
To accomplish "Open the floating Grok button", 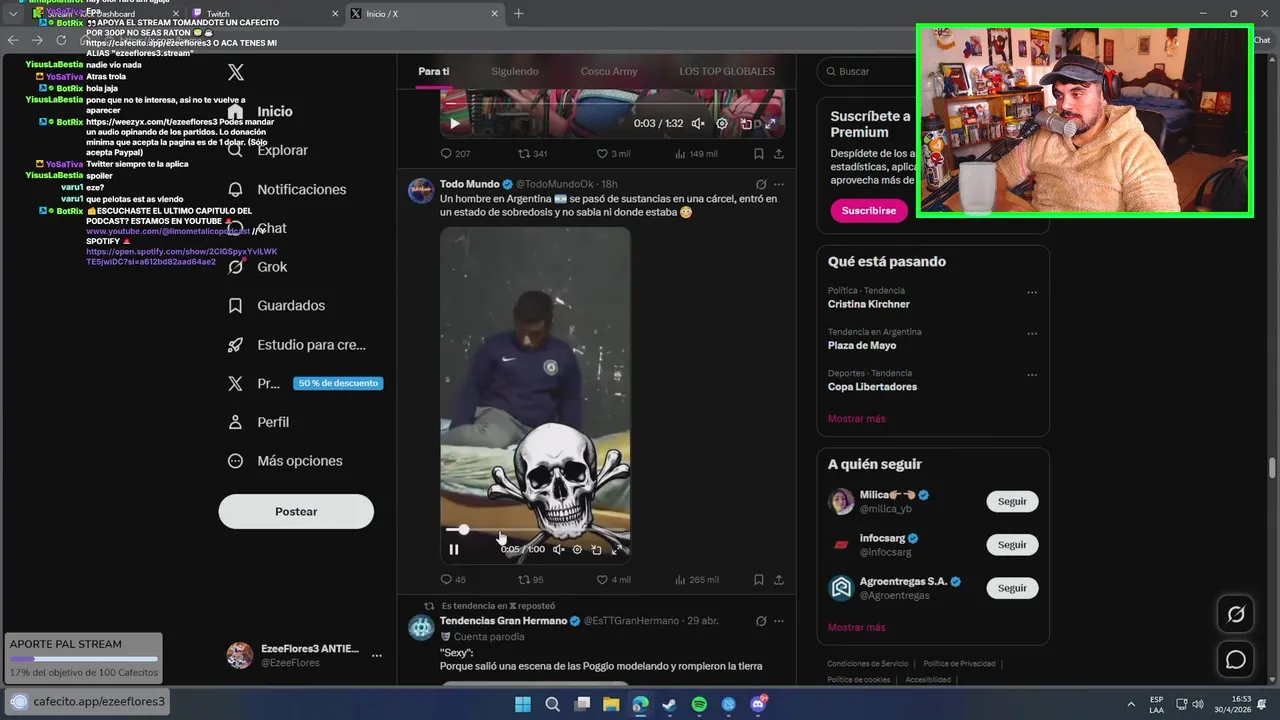I will coord(1236,614).
